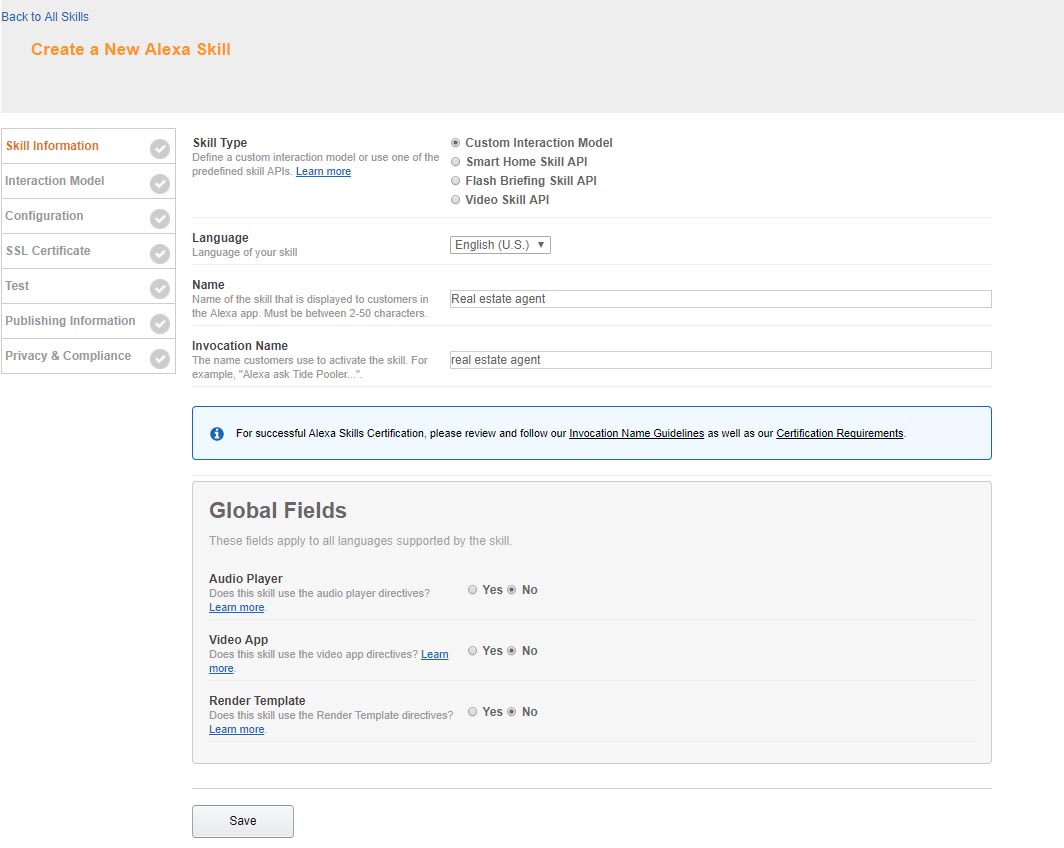Click the checkmark icon beside Privacy & Compliance
This screenshot has width=1064, height=848.
pyautogui.click(x=160, y=358)
